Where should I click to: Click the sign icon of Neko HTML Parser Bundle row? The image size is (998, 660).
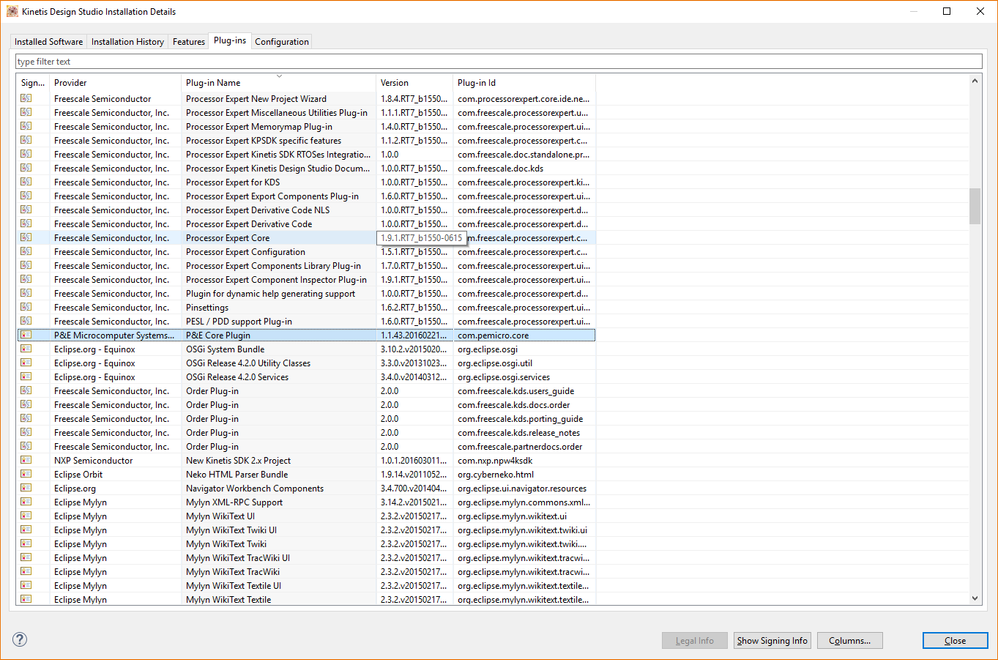(x=26, y=474)
